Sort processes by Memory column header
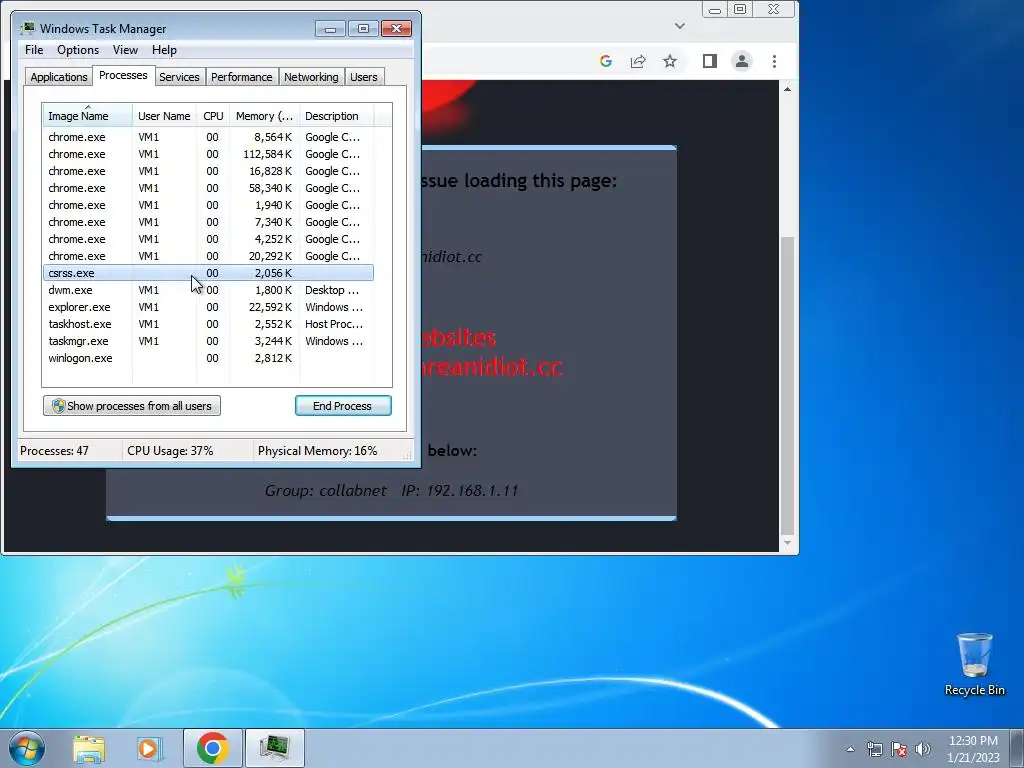This screenshot has width=1024, height=768. pyautogui.click(x=264, y=116)
